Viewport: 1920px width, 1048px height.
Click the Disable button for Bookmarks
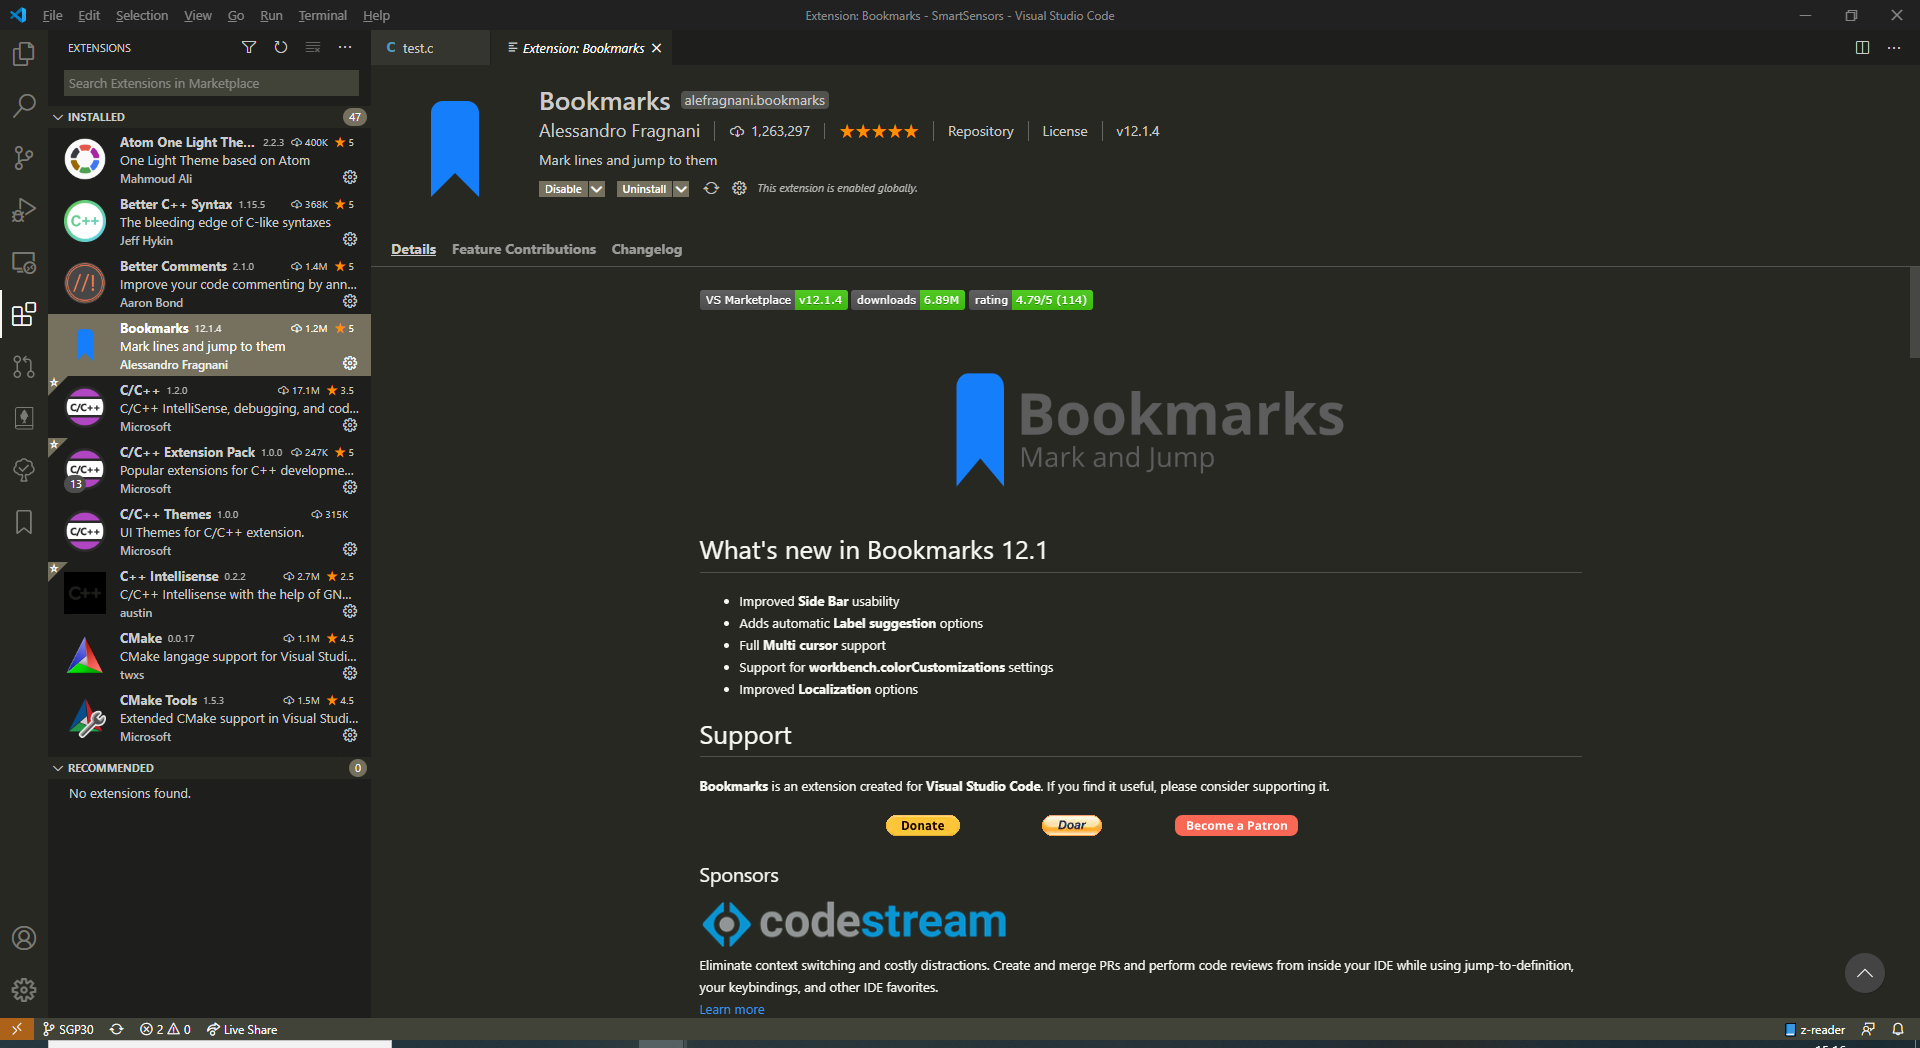[x=563, y=189]
